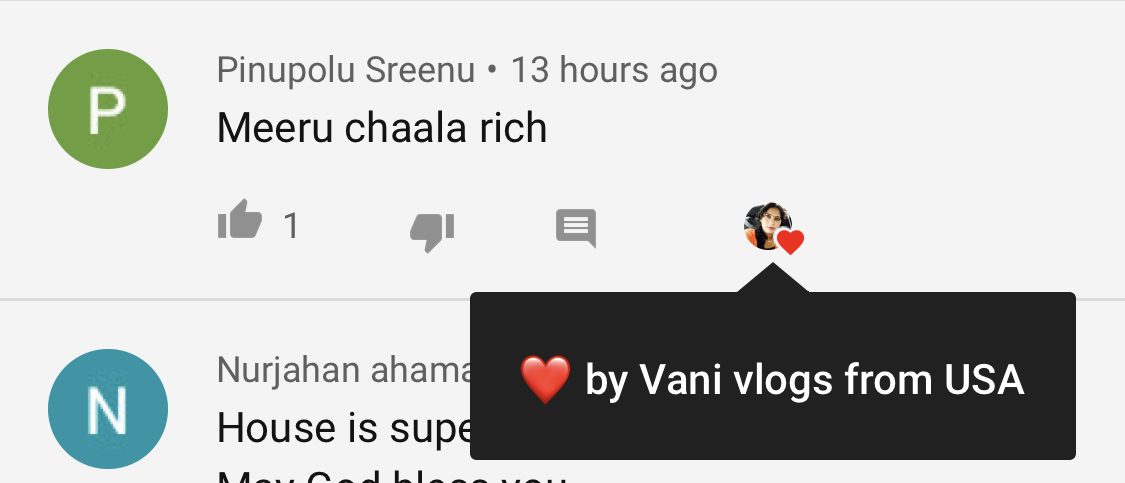Click the partially visible "May God bless you" line
Image resolution: width=1125 pixels, height=483 pixels.
[391, 477]
